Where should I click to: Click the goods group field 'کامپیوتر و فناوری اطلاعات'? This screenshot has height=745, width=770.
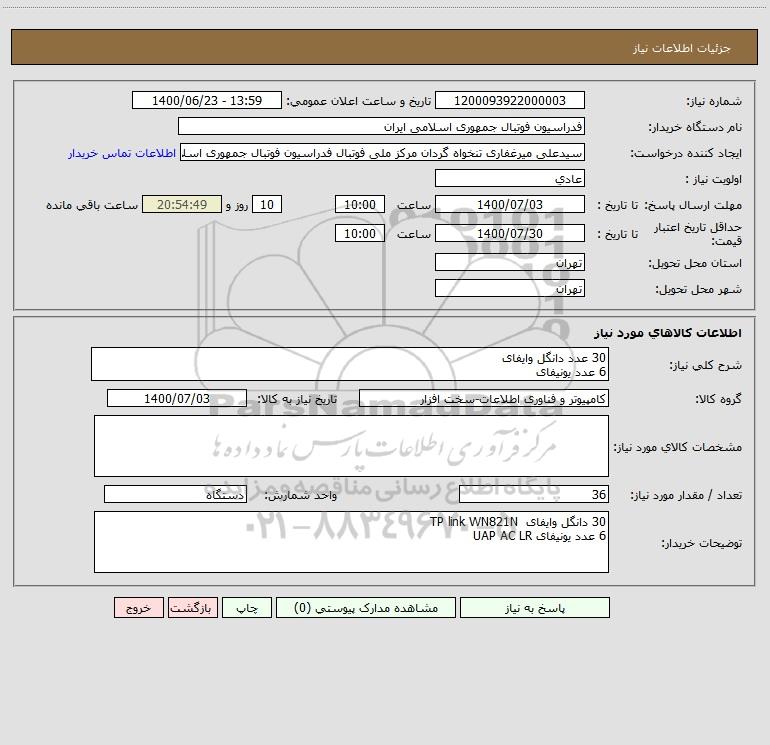point(484,398)
